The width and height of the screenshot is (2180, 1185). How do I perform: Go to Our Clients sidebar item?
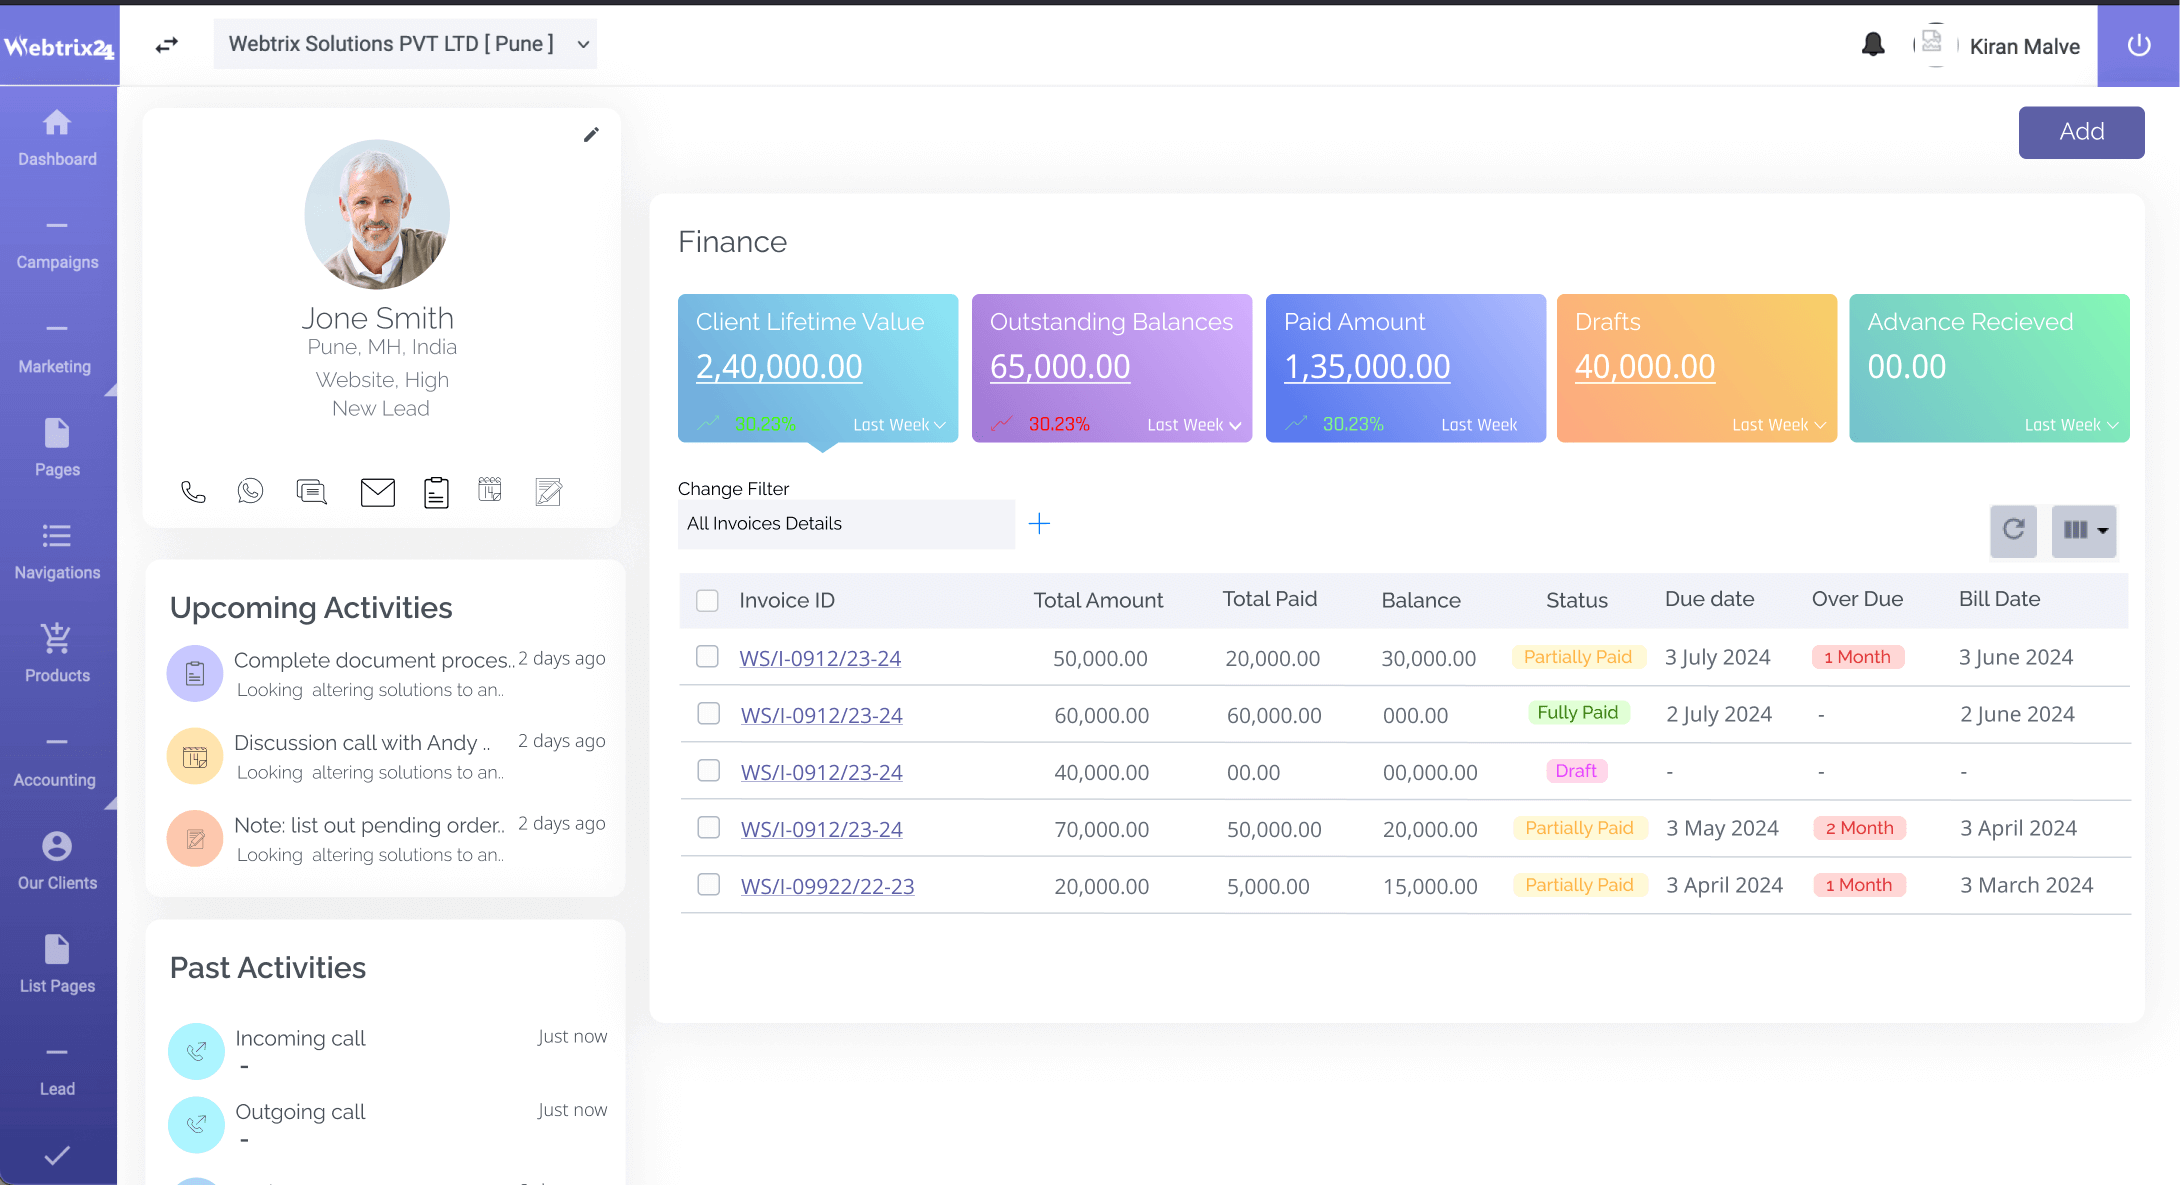(57, 861)
